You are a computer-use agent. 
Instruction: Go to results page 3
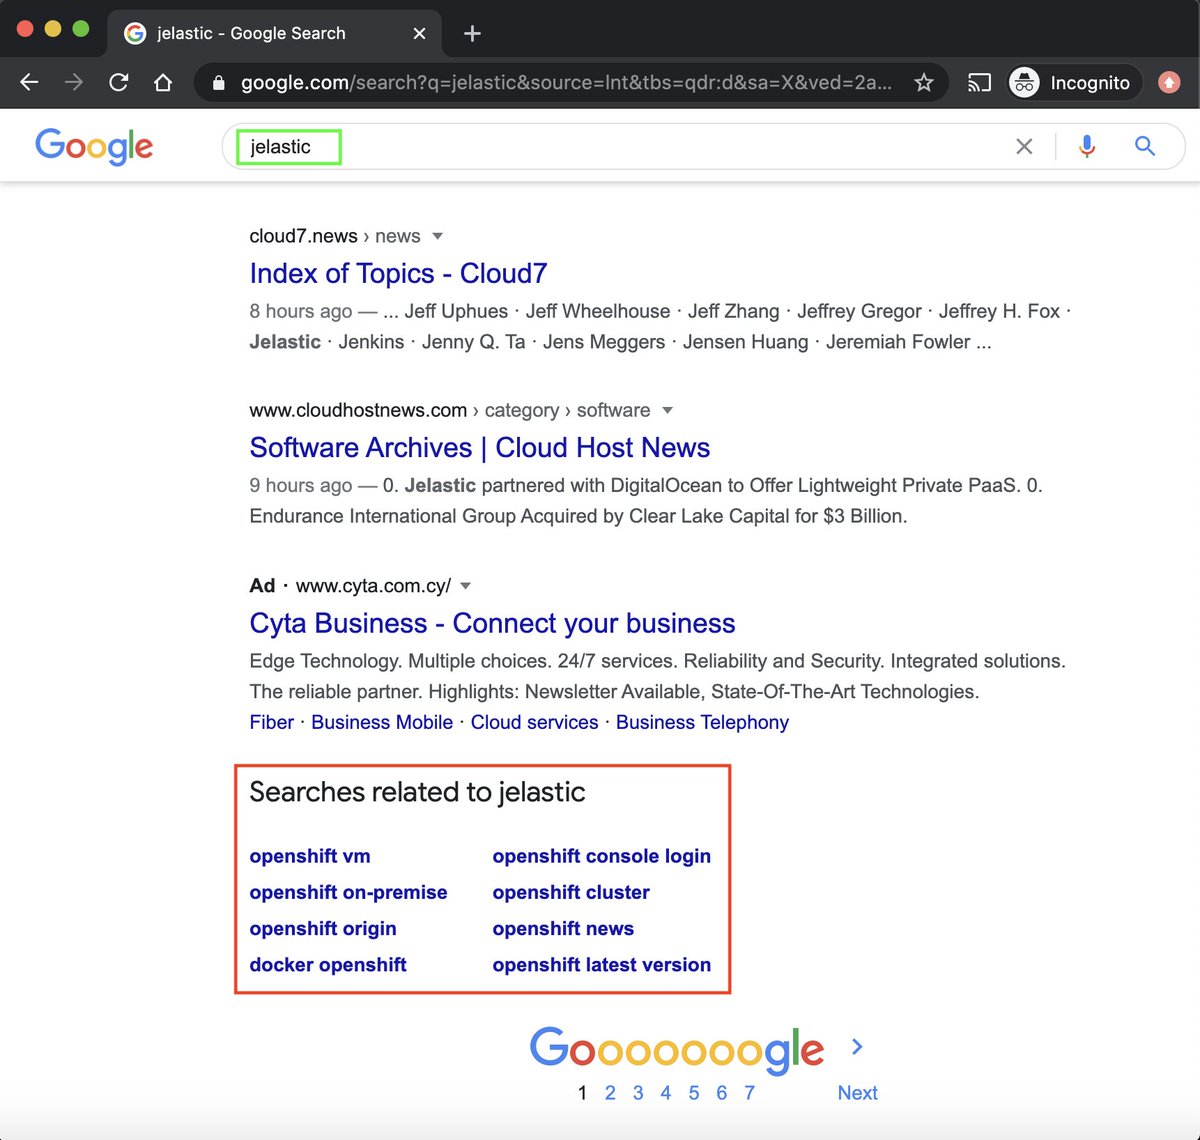638,1093
